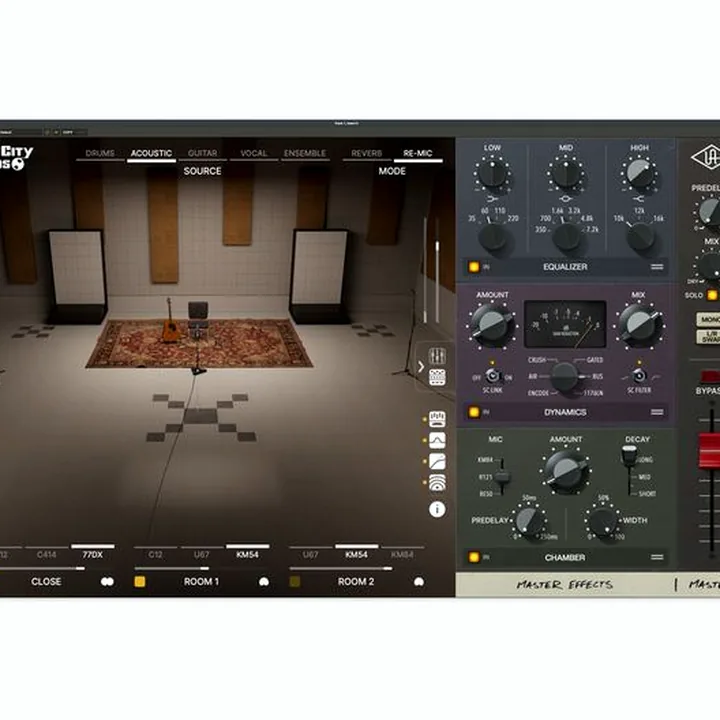Toggle the red BYPASS button
This screenshot has width=720, height=720.
pyautogui.click(x=710, y=376)
